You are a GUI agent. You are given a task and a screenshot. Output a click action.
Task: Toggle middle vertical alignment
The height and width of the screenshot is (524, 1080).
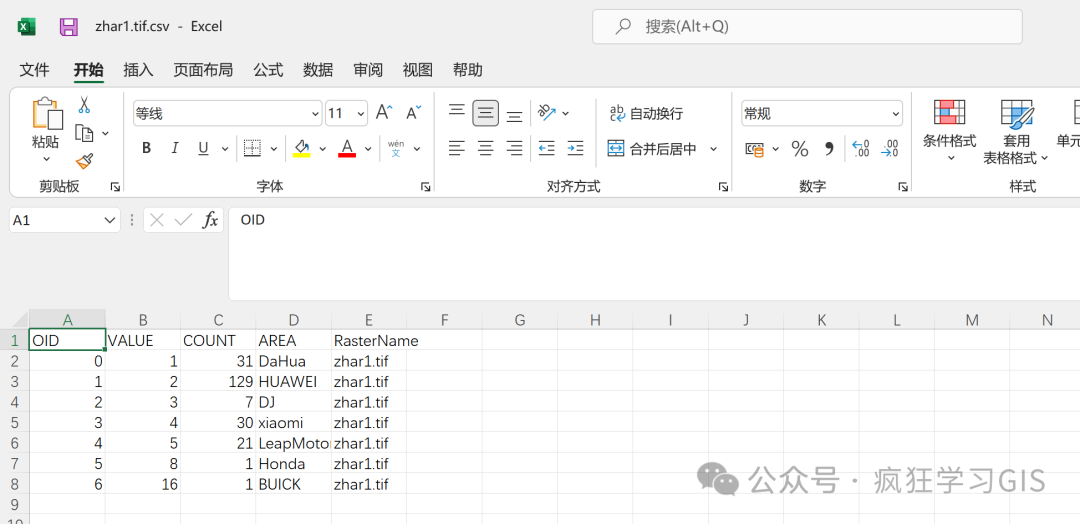pos(486,113)
